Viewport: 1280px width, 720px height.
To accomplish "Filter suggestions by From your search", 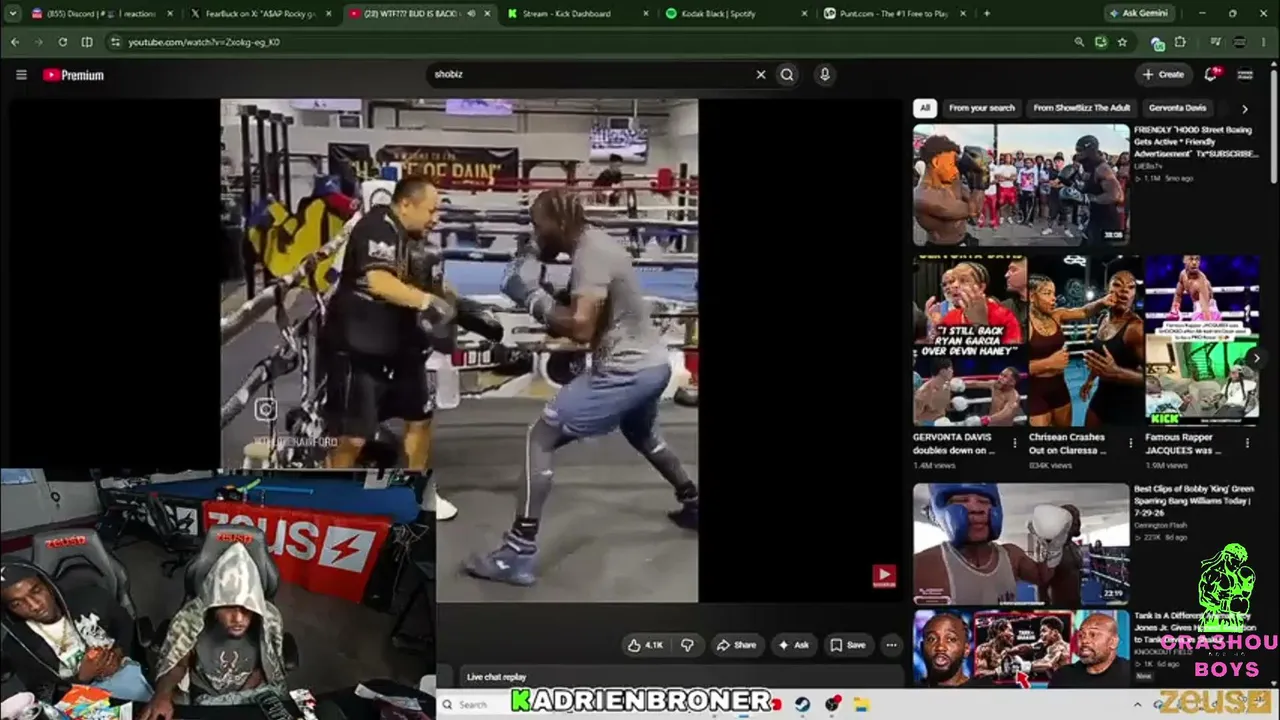I will 981,108.
